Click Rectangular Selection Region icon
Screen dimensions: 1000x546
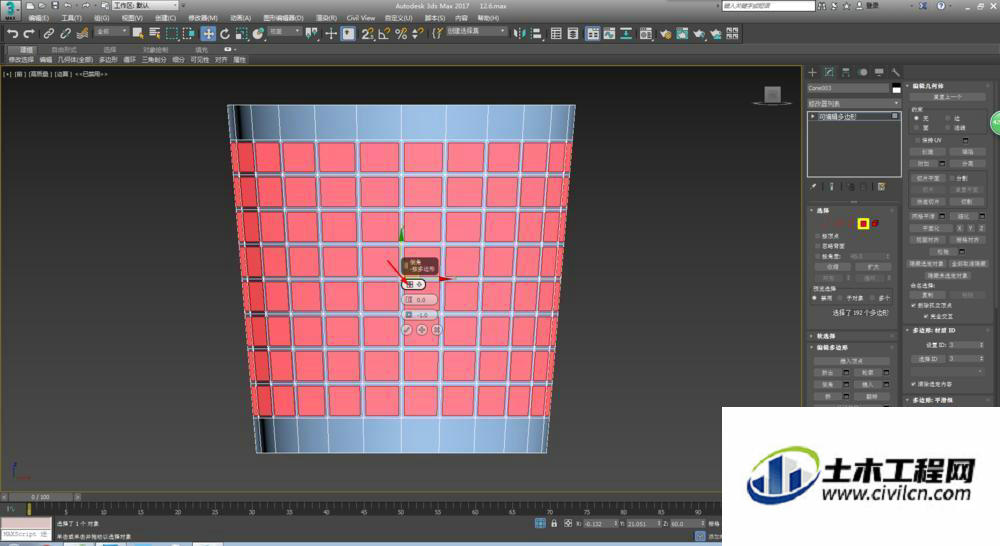click(172, 34)
